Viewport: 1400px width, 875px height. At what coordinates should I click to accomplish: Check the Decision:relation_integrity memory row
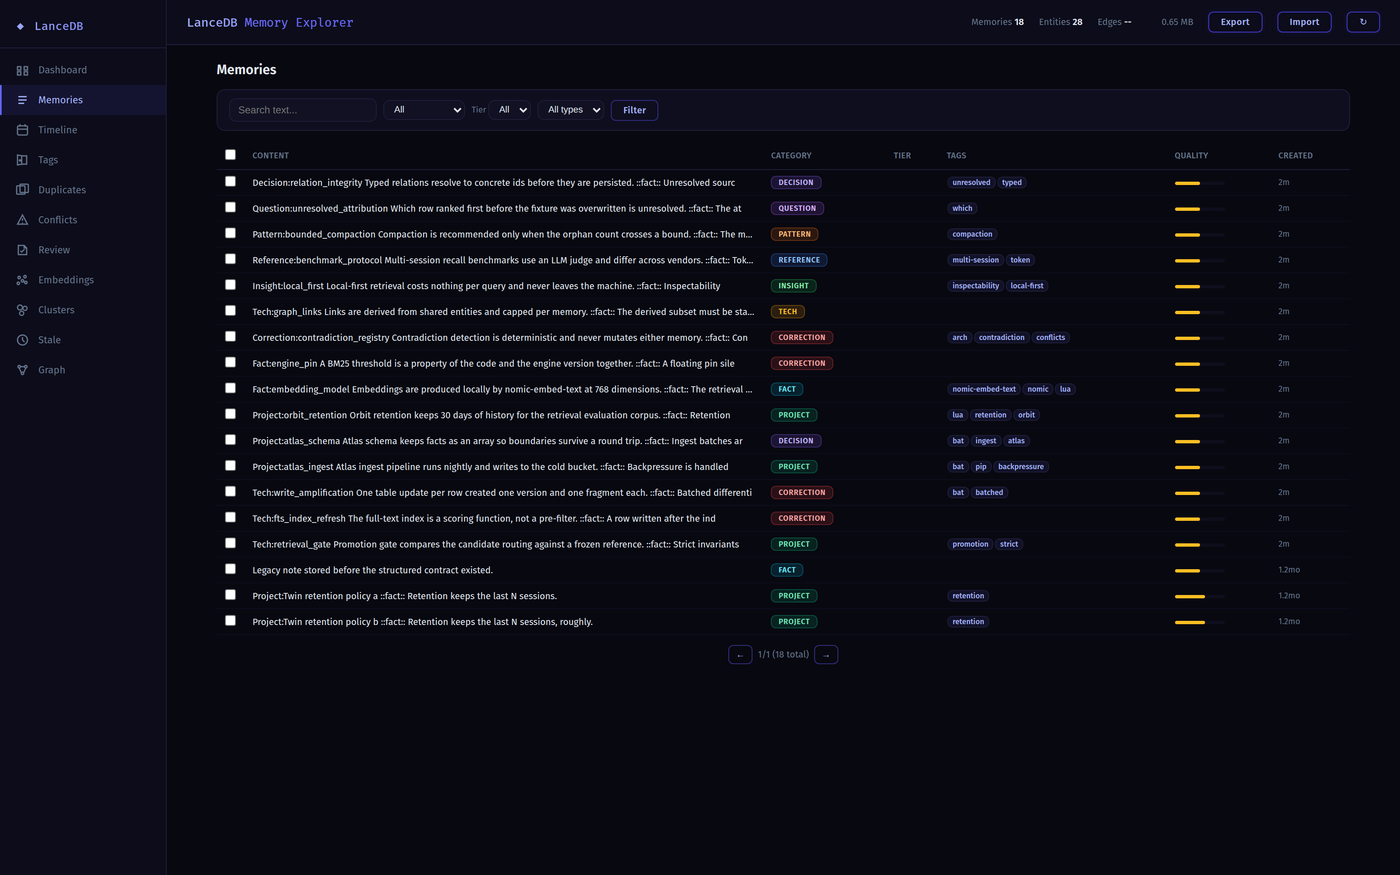(x=230, y=182)
